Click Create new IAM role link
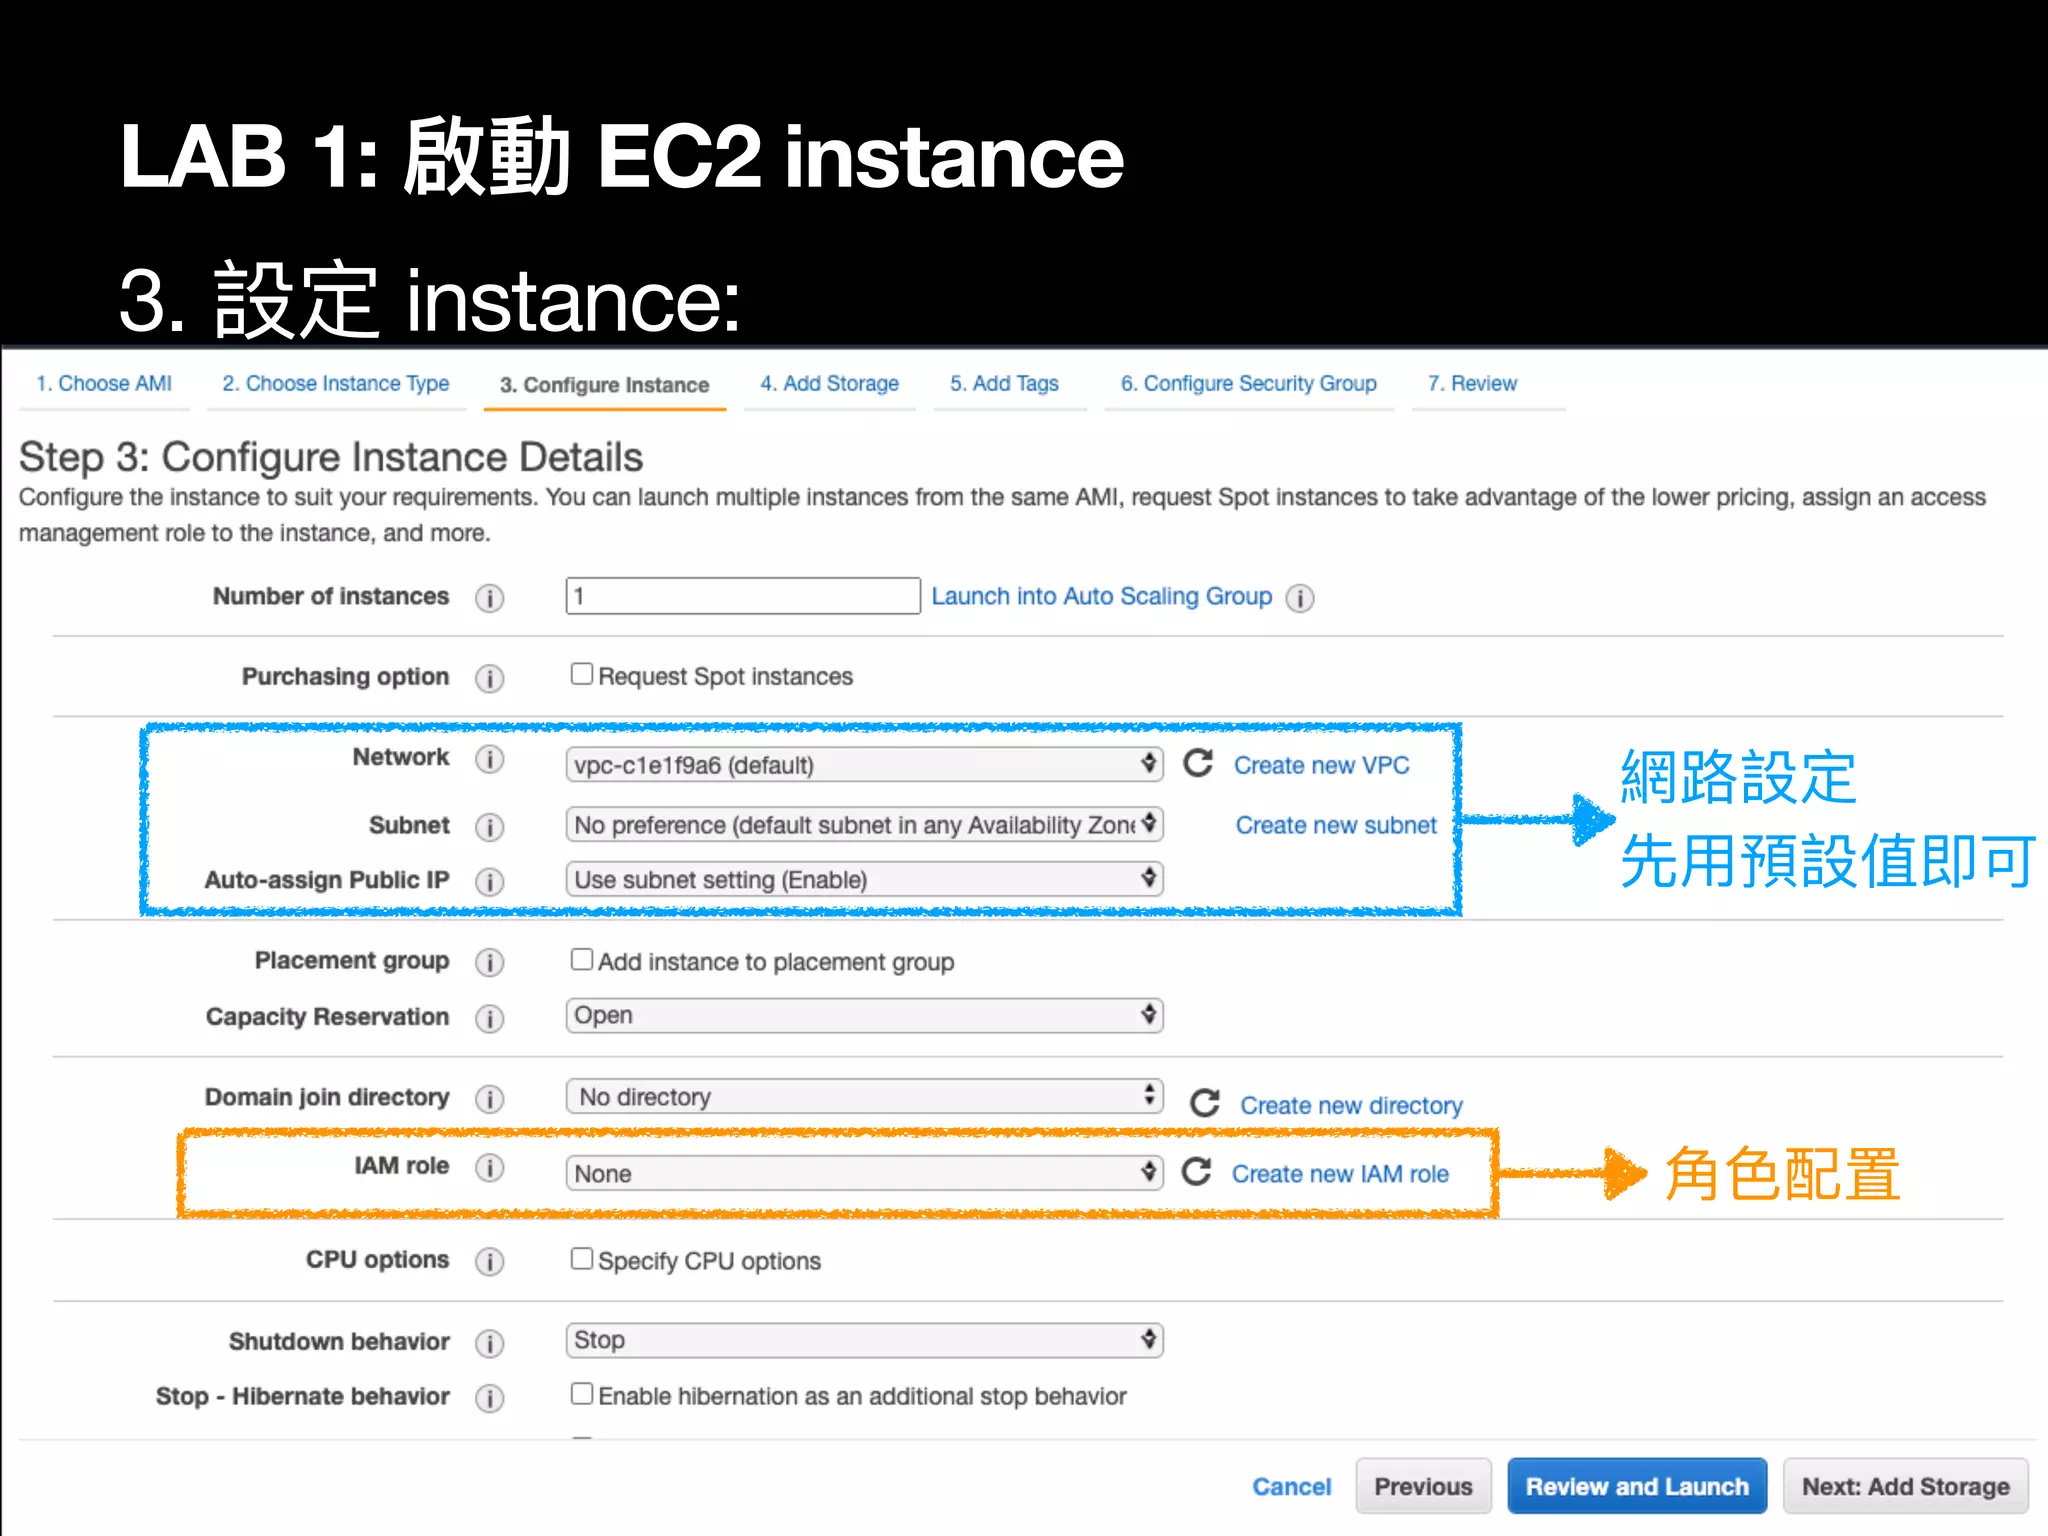 pyautogui.click(x=1340, y=1173)
